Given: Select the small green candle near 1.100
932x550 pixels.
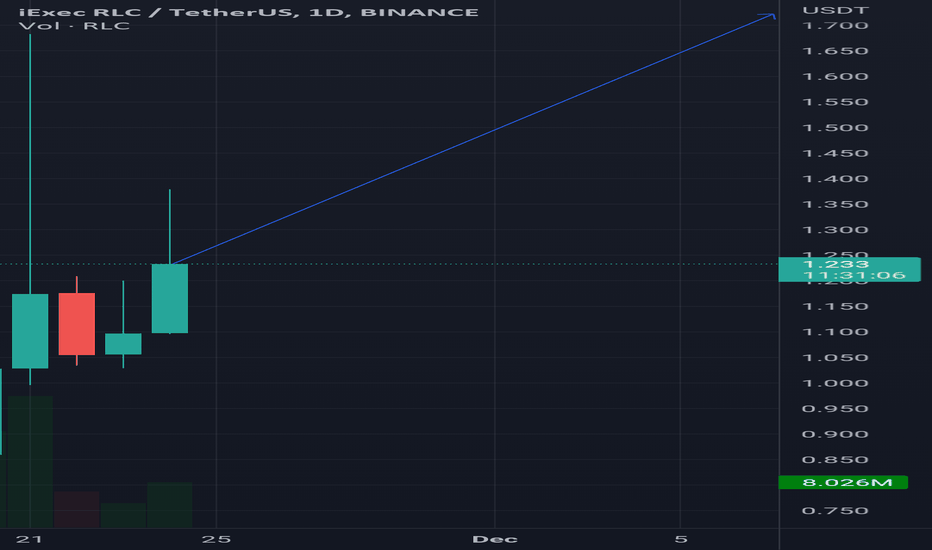Looking at the screenshot, I should coord(123,344).
